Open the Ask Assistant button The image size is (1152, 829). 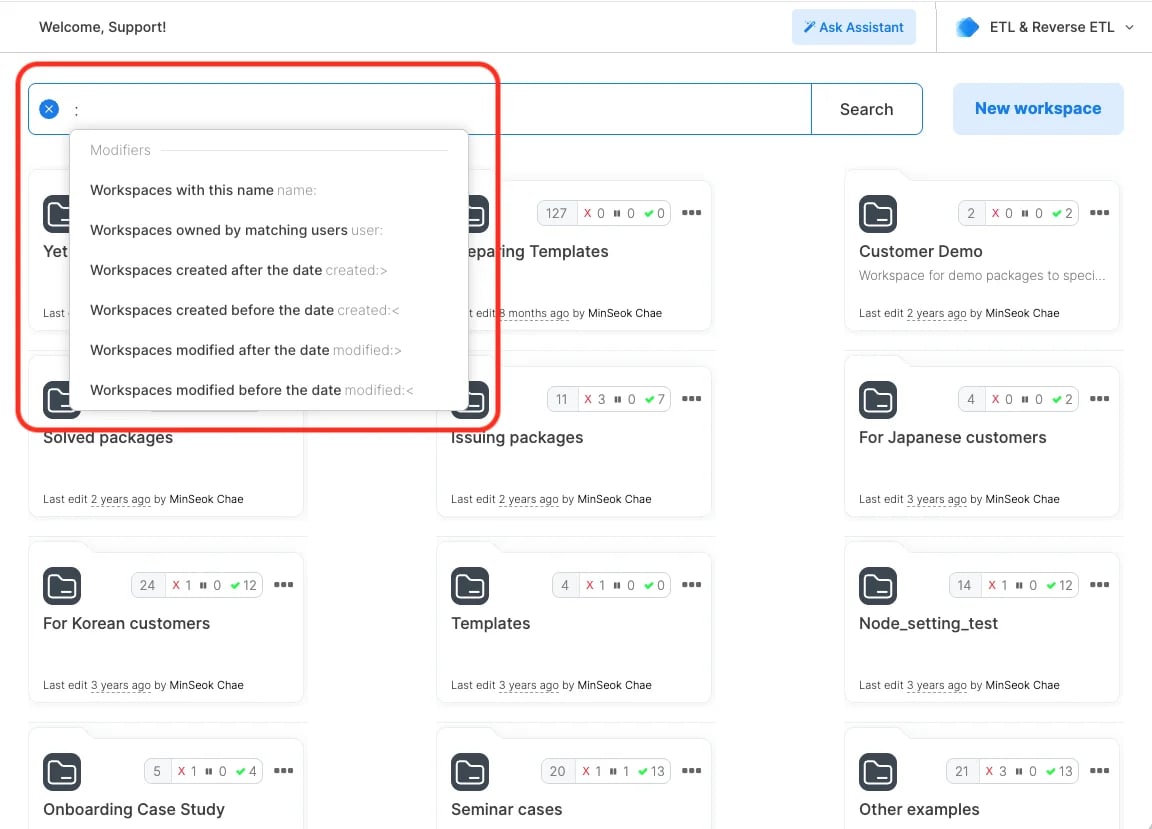click(854, 27)
